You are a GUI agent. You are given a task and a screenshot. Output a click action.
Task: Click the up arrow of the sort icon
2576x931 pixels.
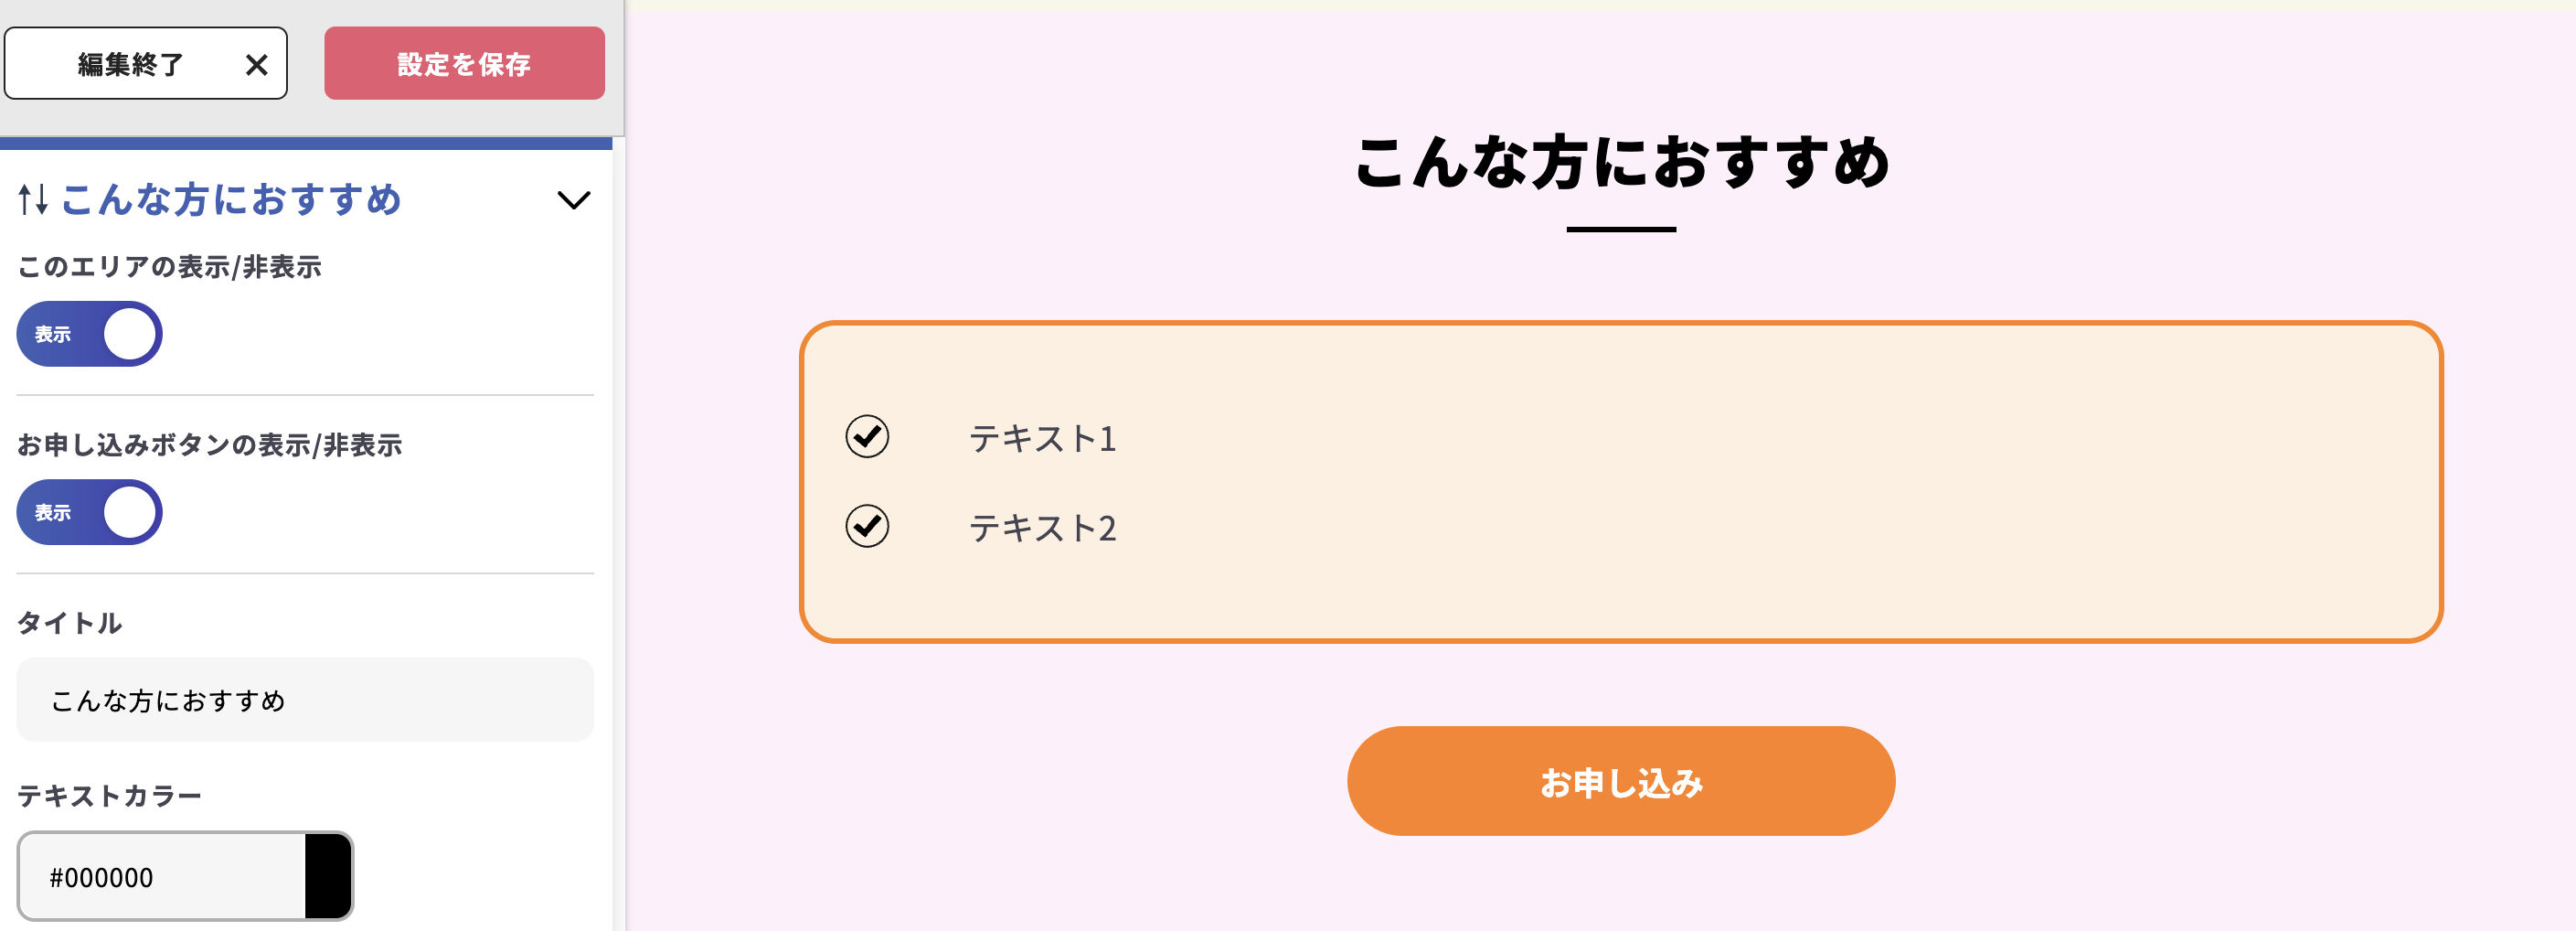click(x=25, y=200)
